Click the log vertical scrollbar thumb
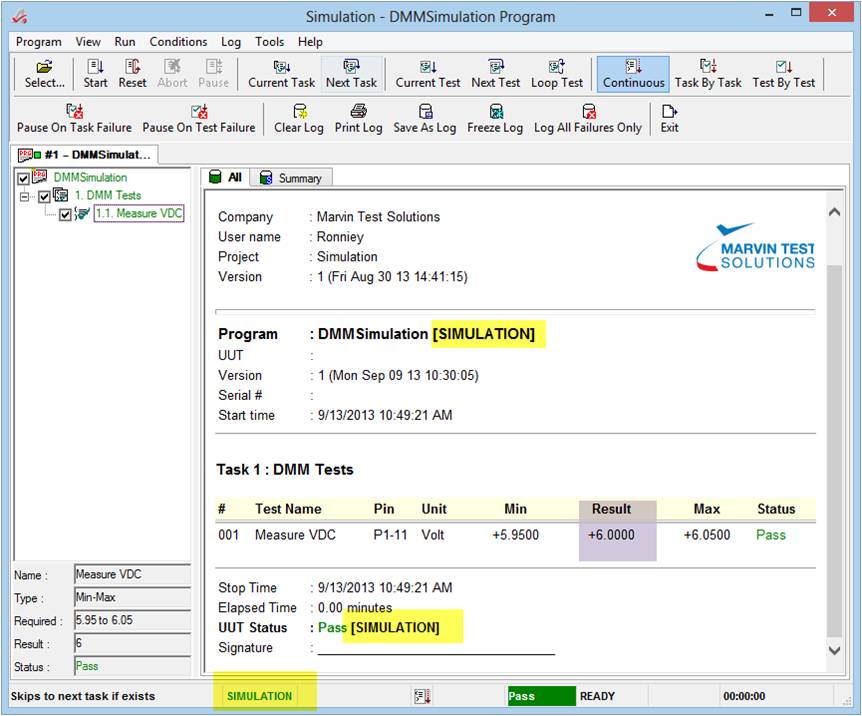Image resolution: width=862 pixels, height=716 pixels. pos(835,451)
